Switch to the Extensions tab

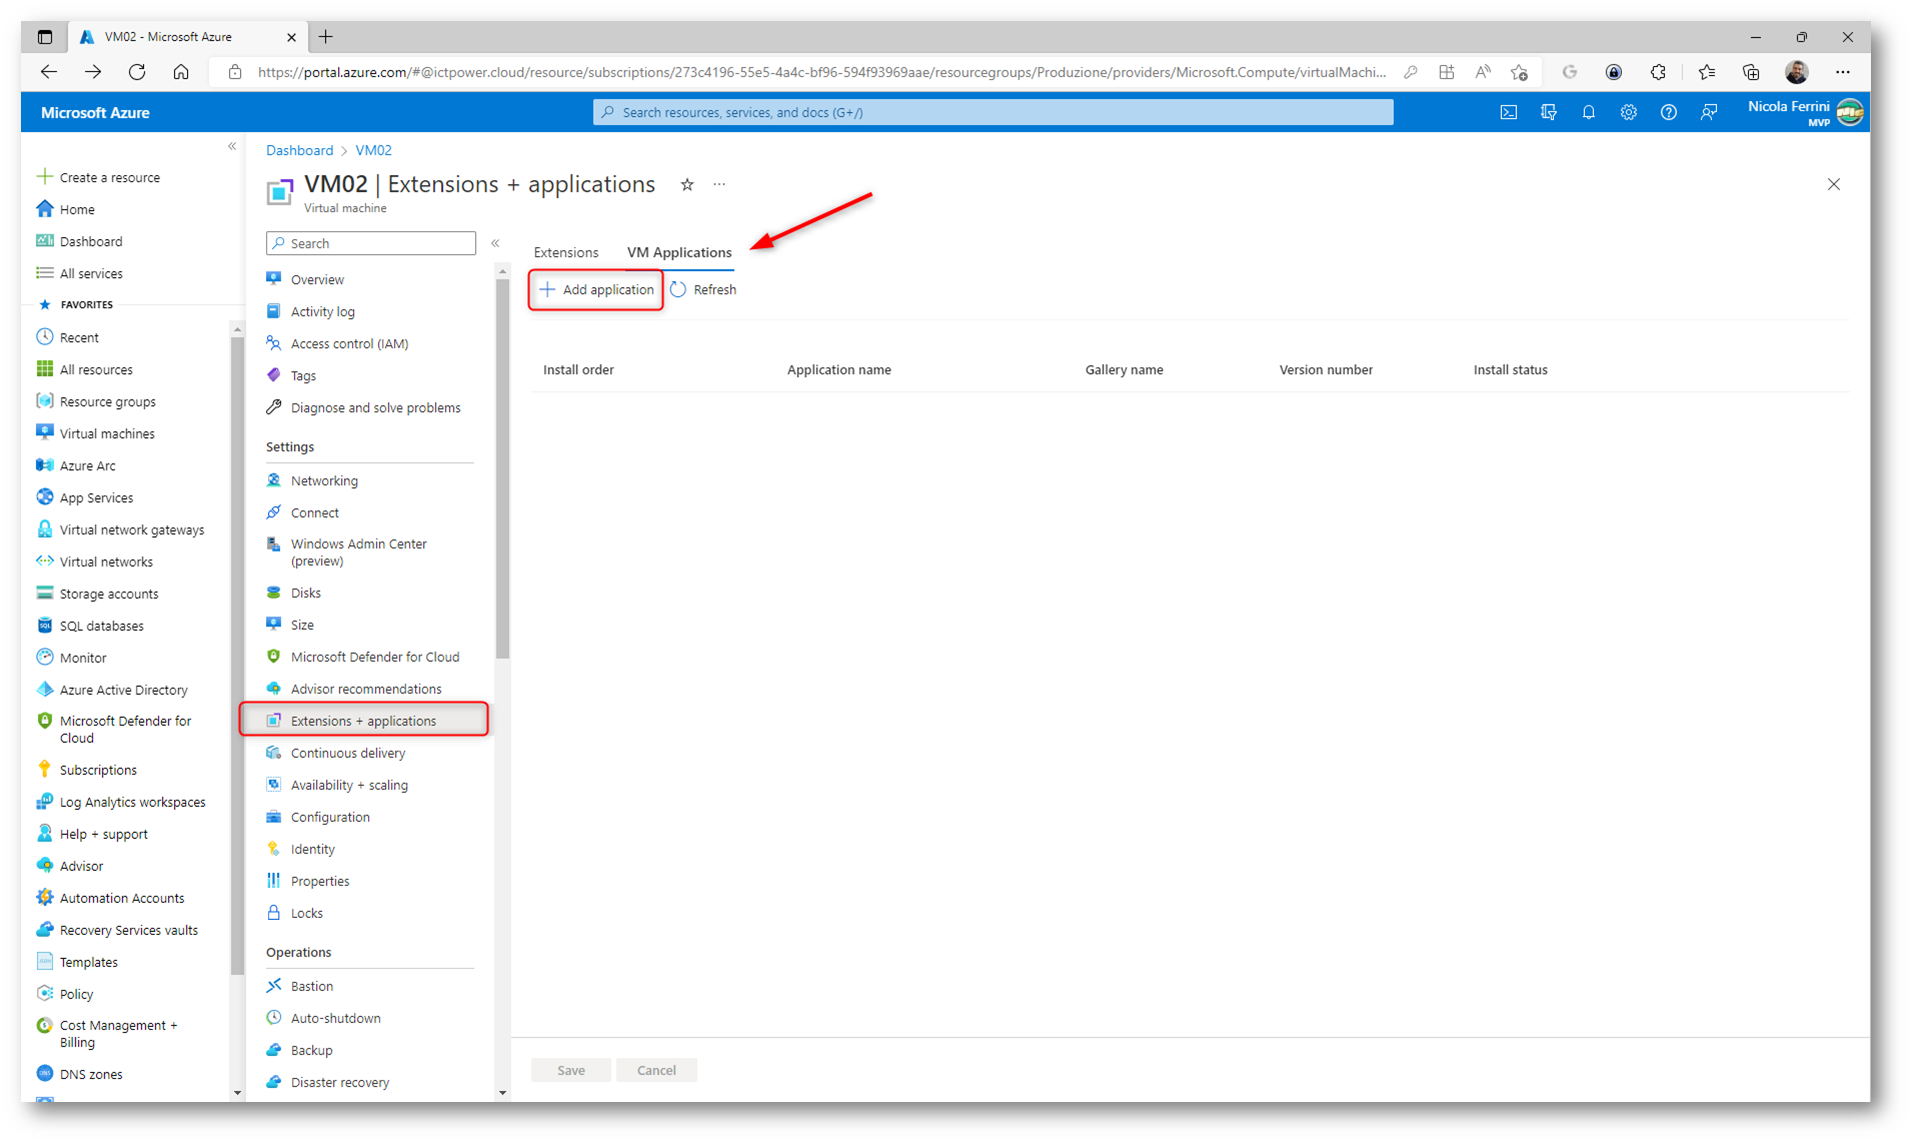(566, 252)
